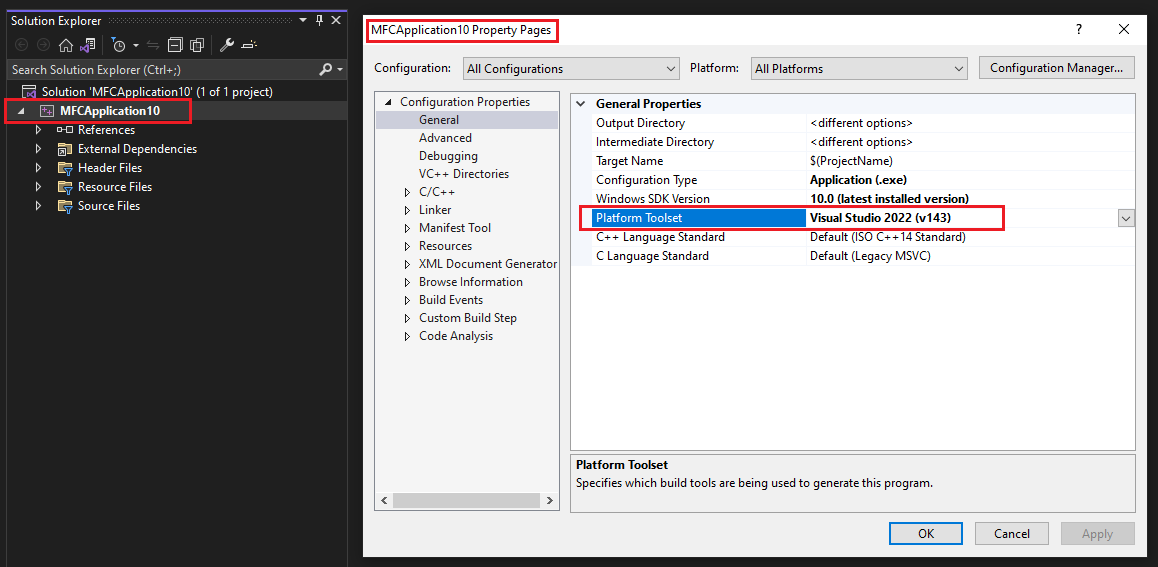Select Build Events tree item
Viewport: 1158px width, 567px height.
450,300
